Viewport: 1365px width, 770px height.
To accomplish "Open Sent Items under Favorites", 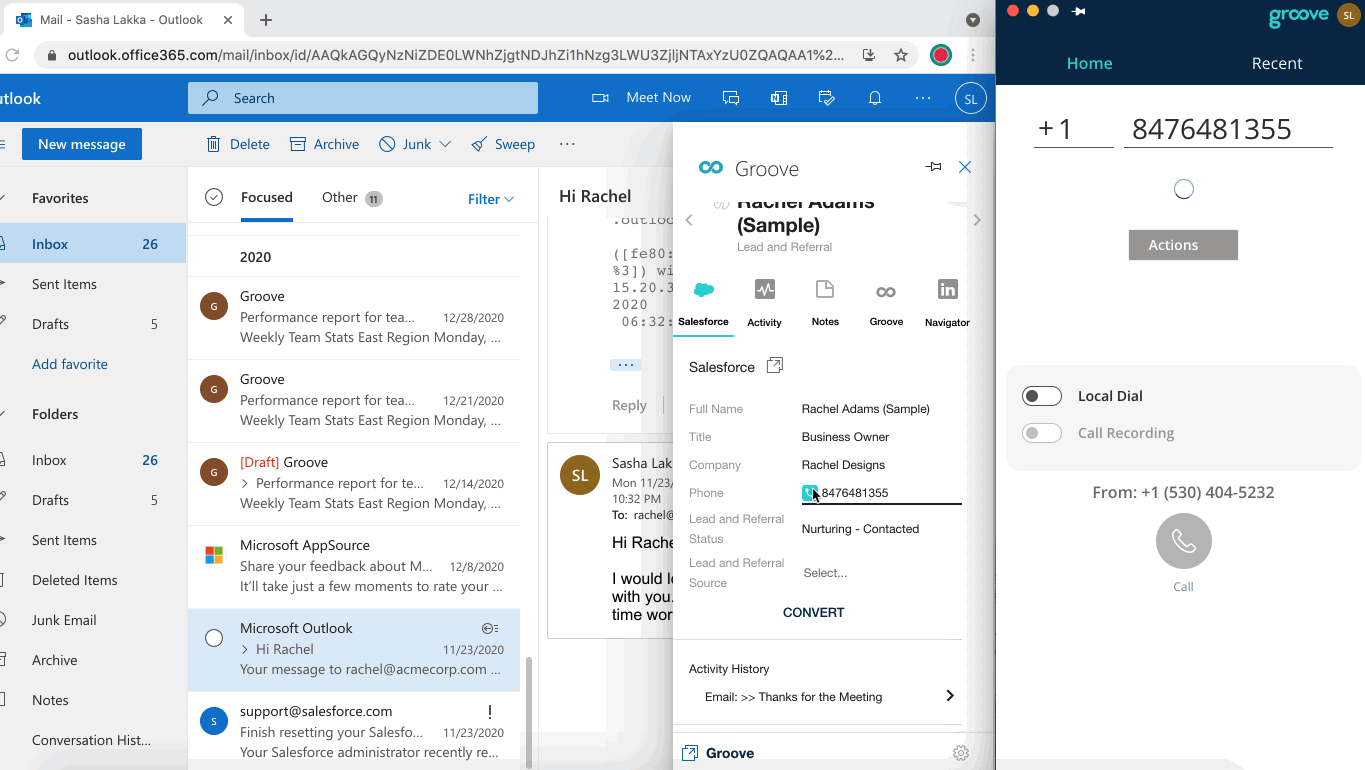I will click(x=64, y=284).
